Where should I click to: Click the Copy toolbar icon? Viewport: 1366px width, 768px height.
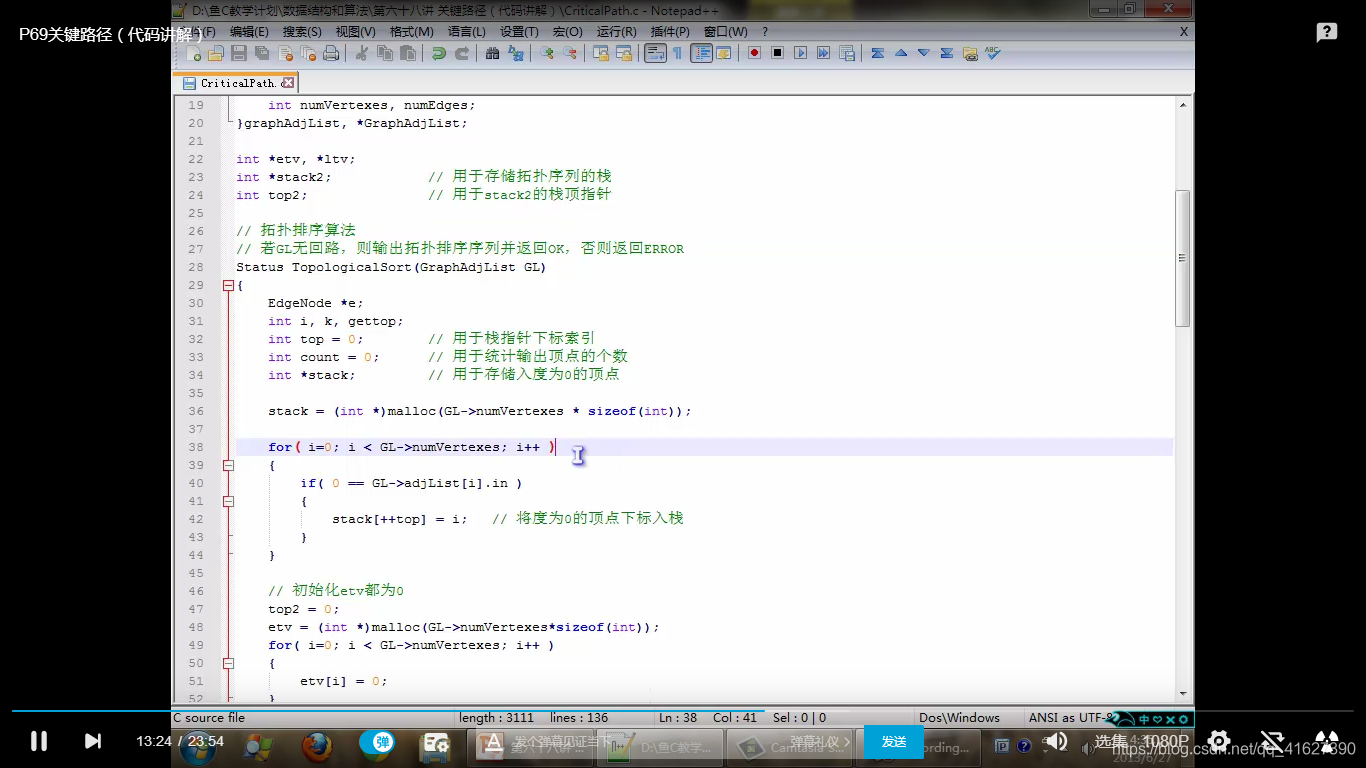coord(385,53)
